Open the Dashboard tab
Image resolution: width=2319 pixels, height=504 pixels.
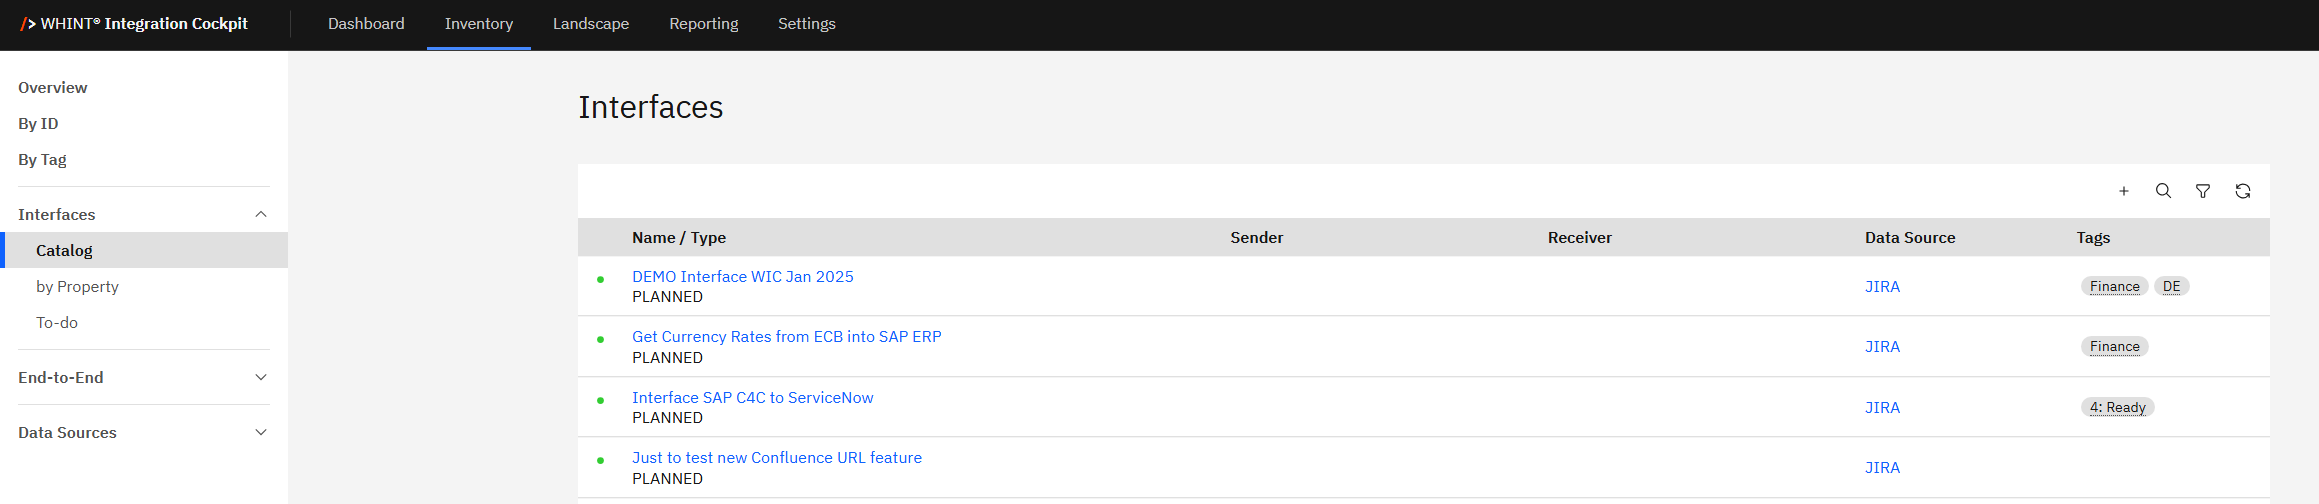366,24
